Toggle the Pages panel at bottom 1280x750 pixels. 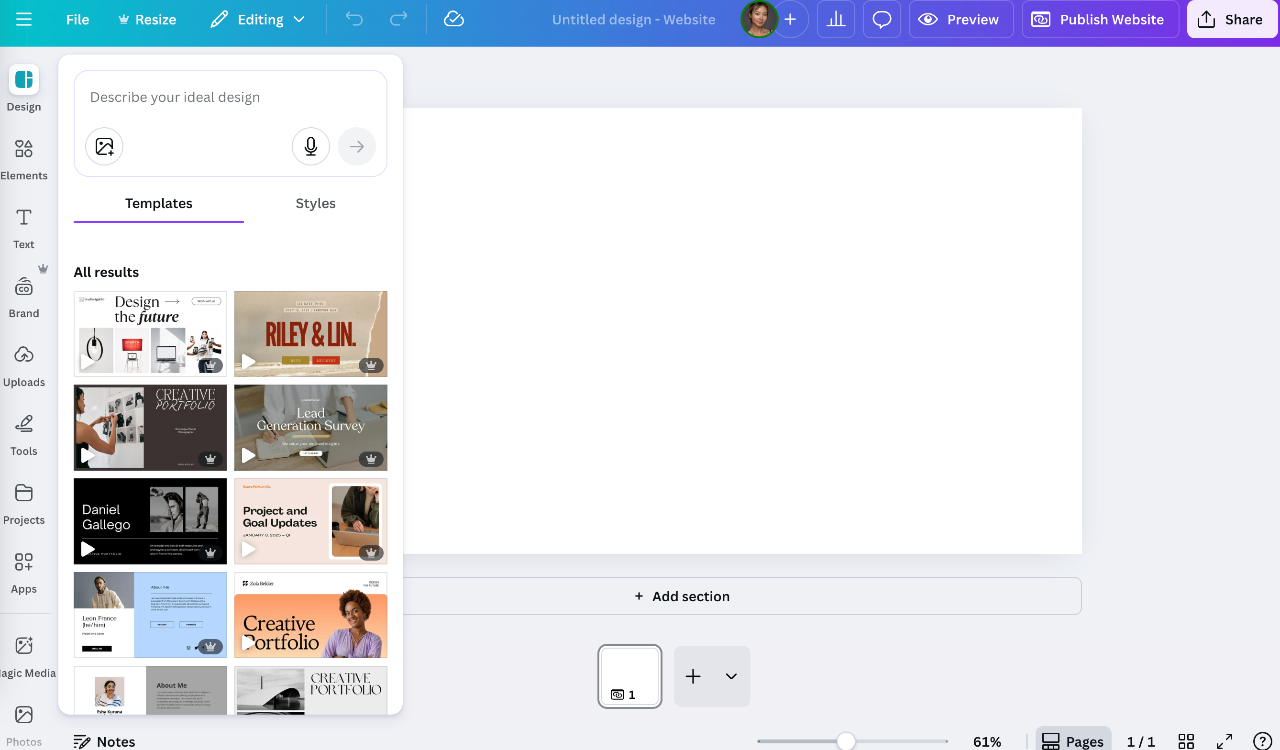pyautogui.click(x=1073, y=740)
